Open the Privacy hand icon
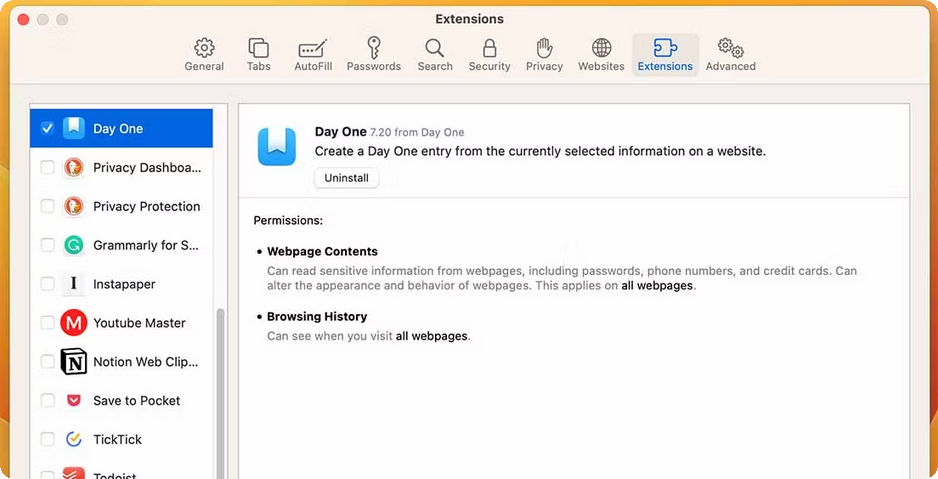The height and width of the screenshot is (479, 938). tap(544, 47)
